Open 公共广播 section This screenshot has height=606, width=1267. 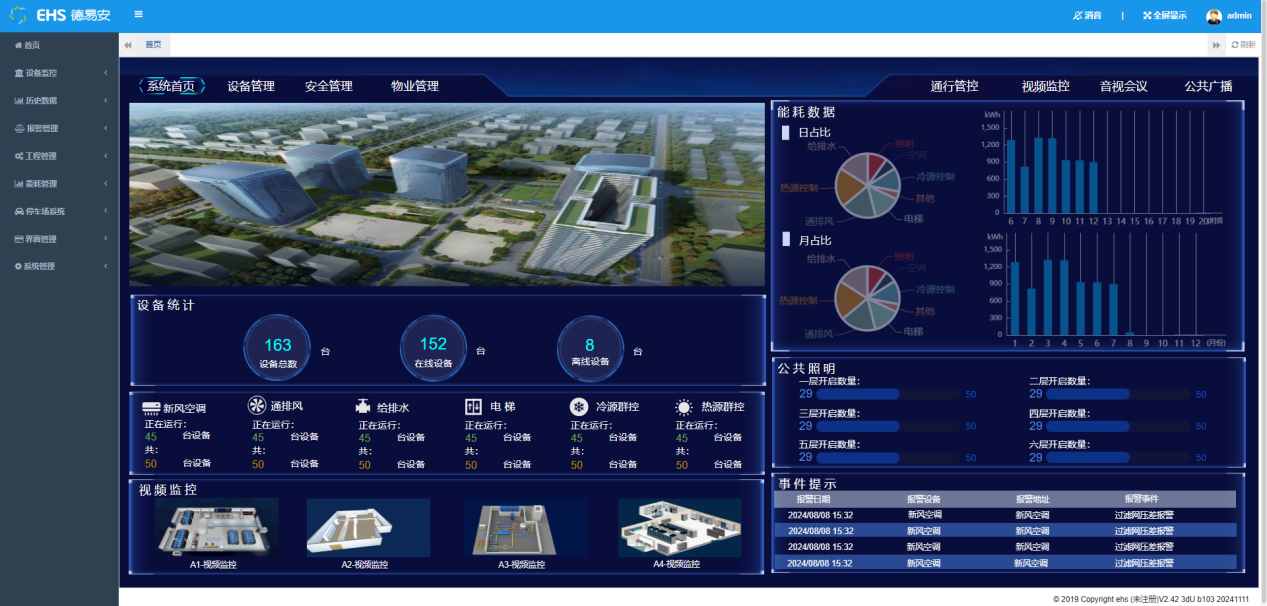(1209, 86)
